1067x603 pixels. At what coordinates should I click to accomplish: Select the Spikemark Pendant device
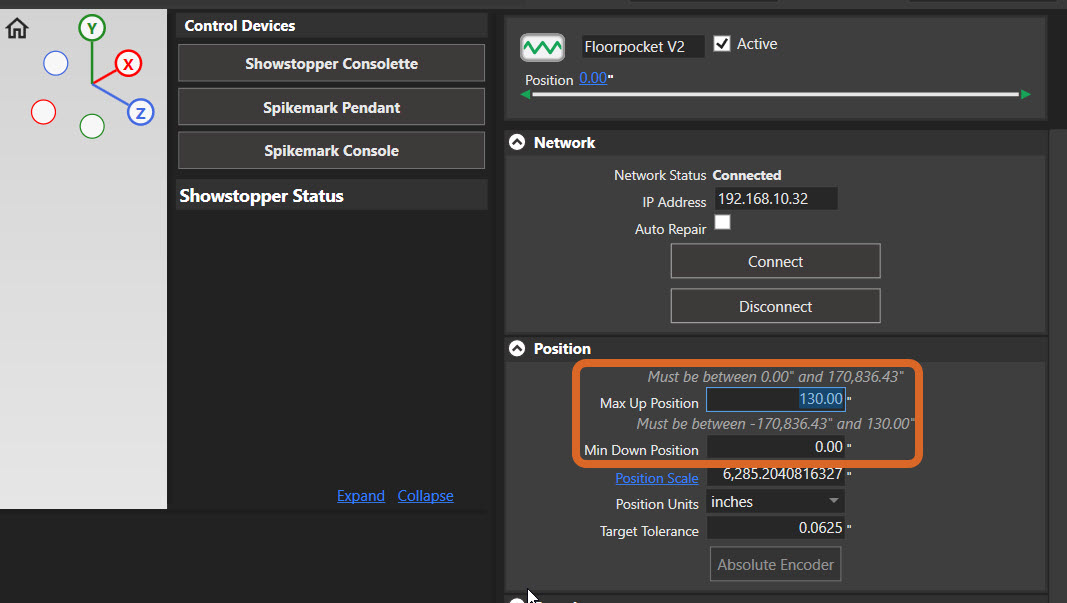331,107
